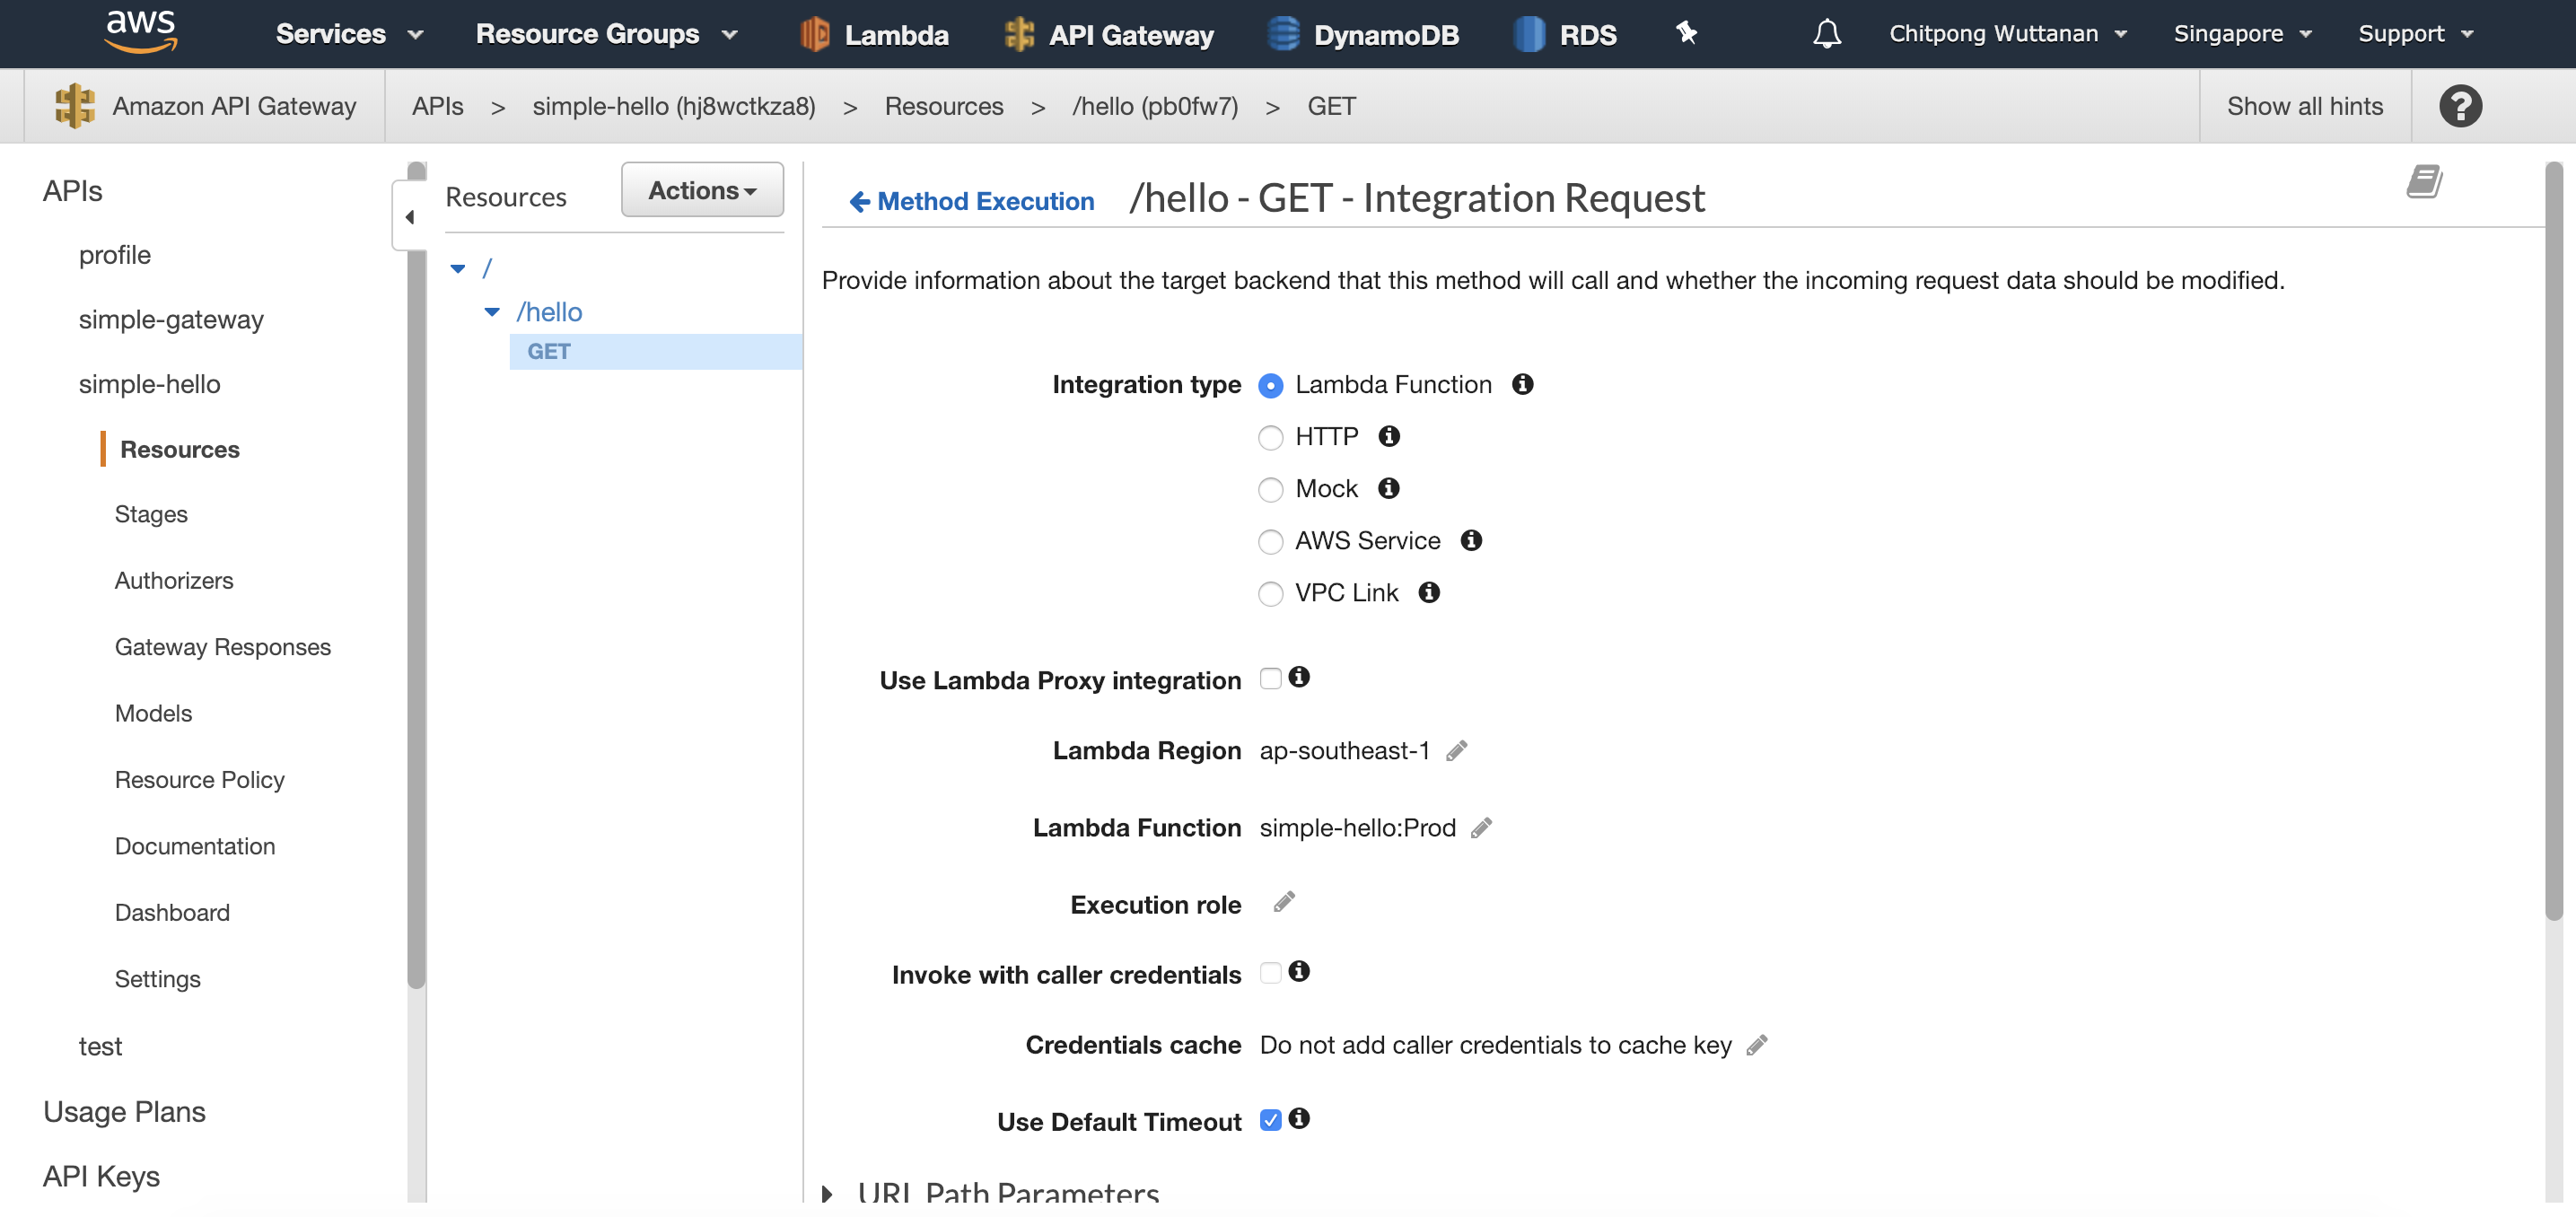Open Models in the sidebar

click(x=153, y=714)
